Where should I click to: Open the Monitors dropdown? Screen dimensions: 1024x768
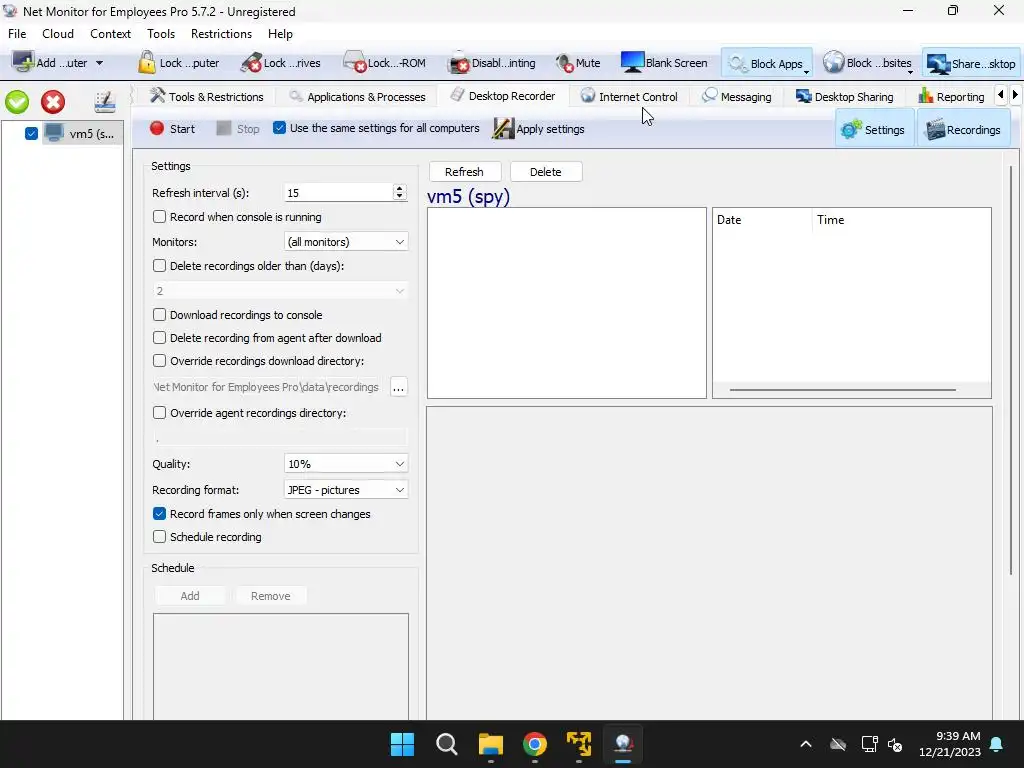[x=346, y=242]
